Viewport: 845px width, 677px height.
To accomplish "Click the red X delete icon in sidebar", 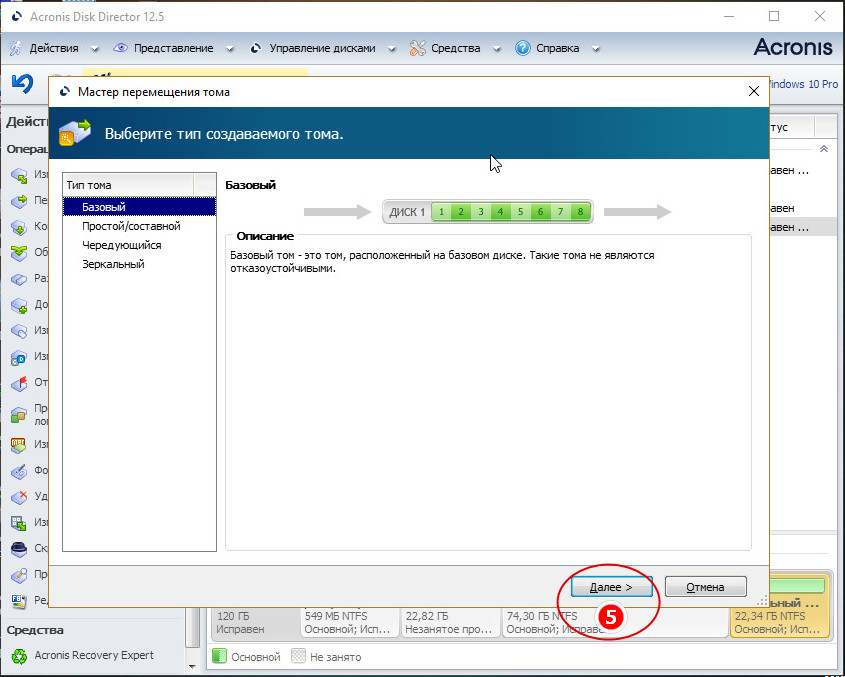I will 19,497.
